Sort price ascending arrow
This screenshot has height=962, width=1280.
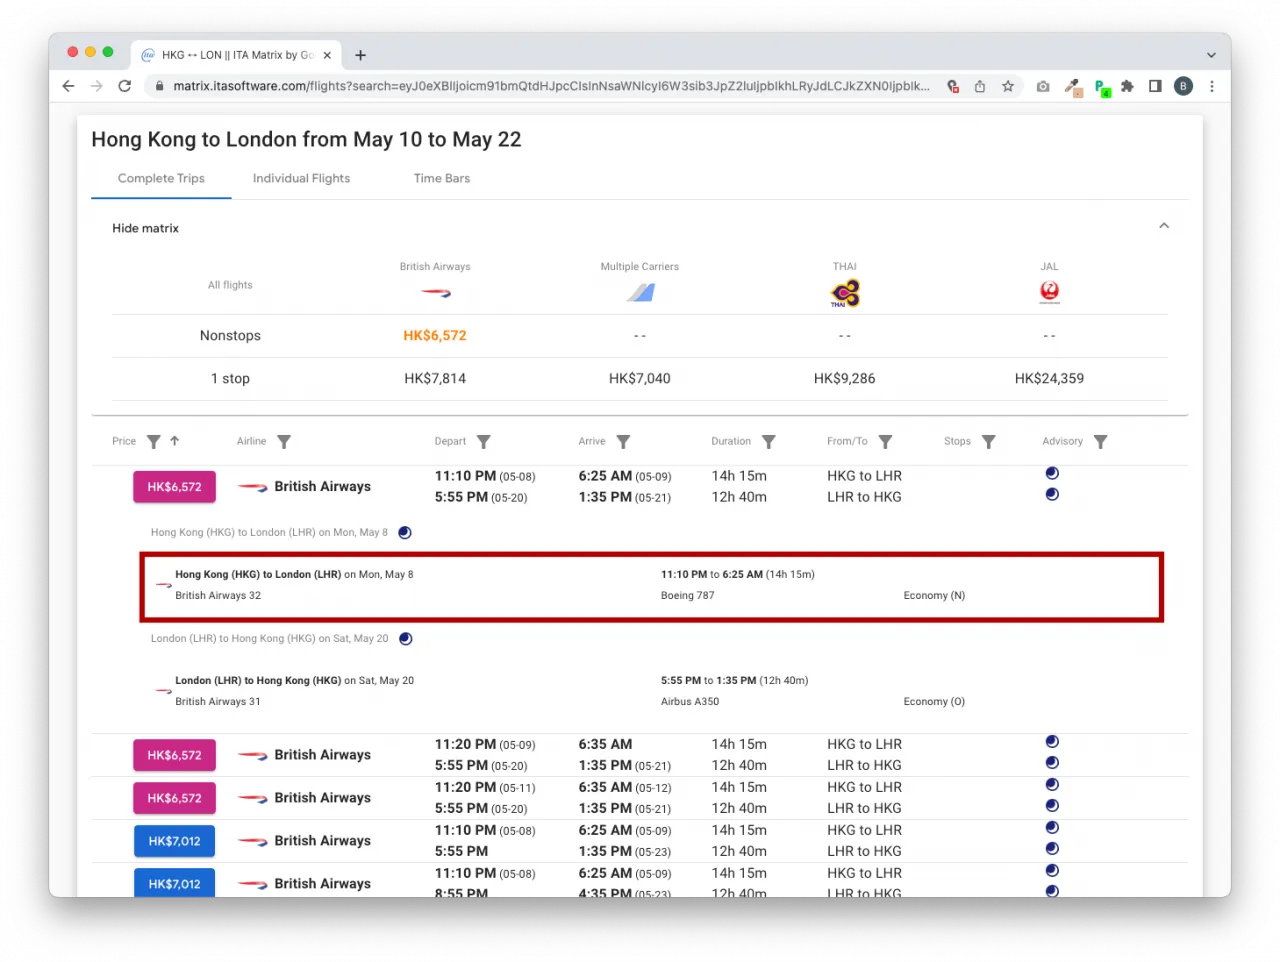tap(174, 441)
